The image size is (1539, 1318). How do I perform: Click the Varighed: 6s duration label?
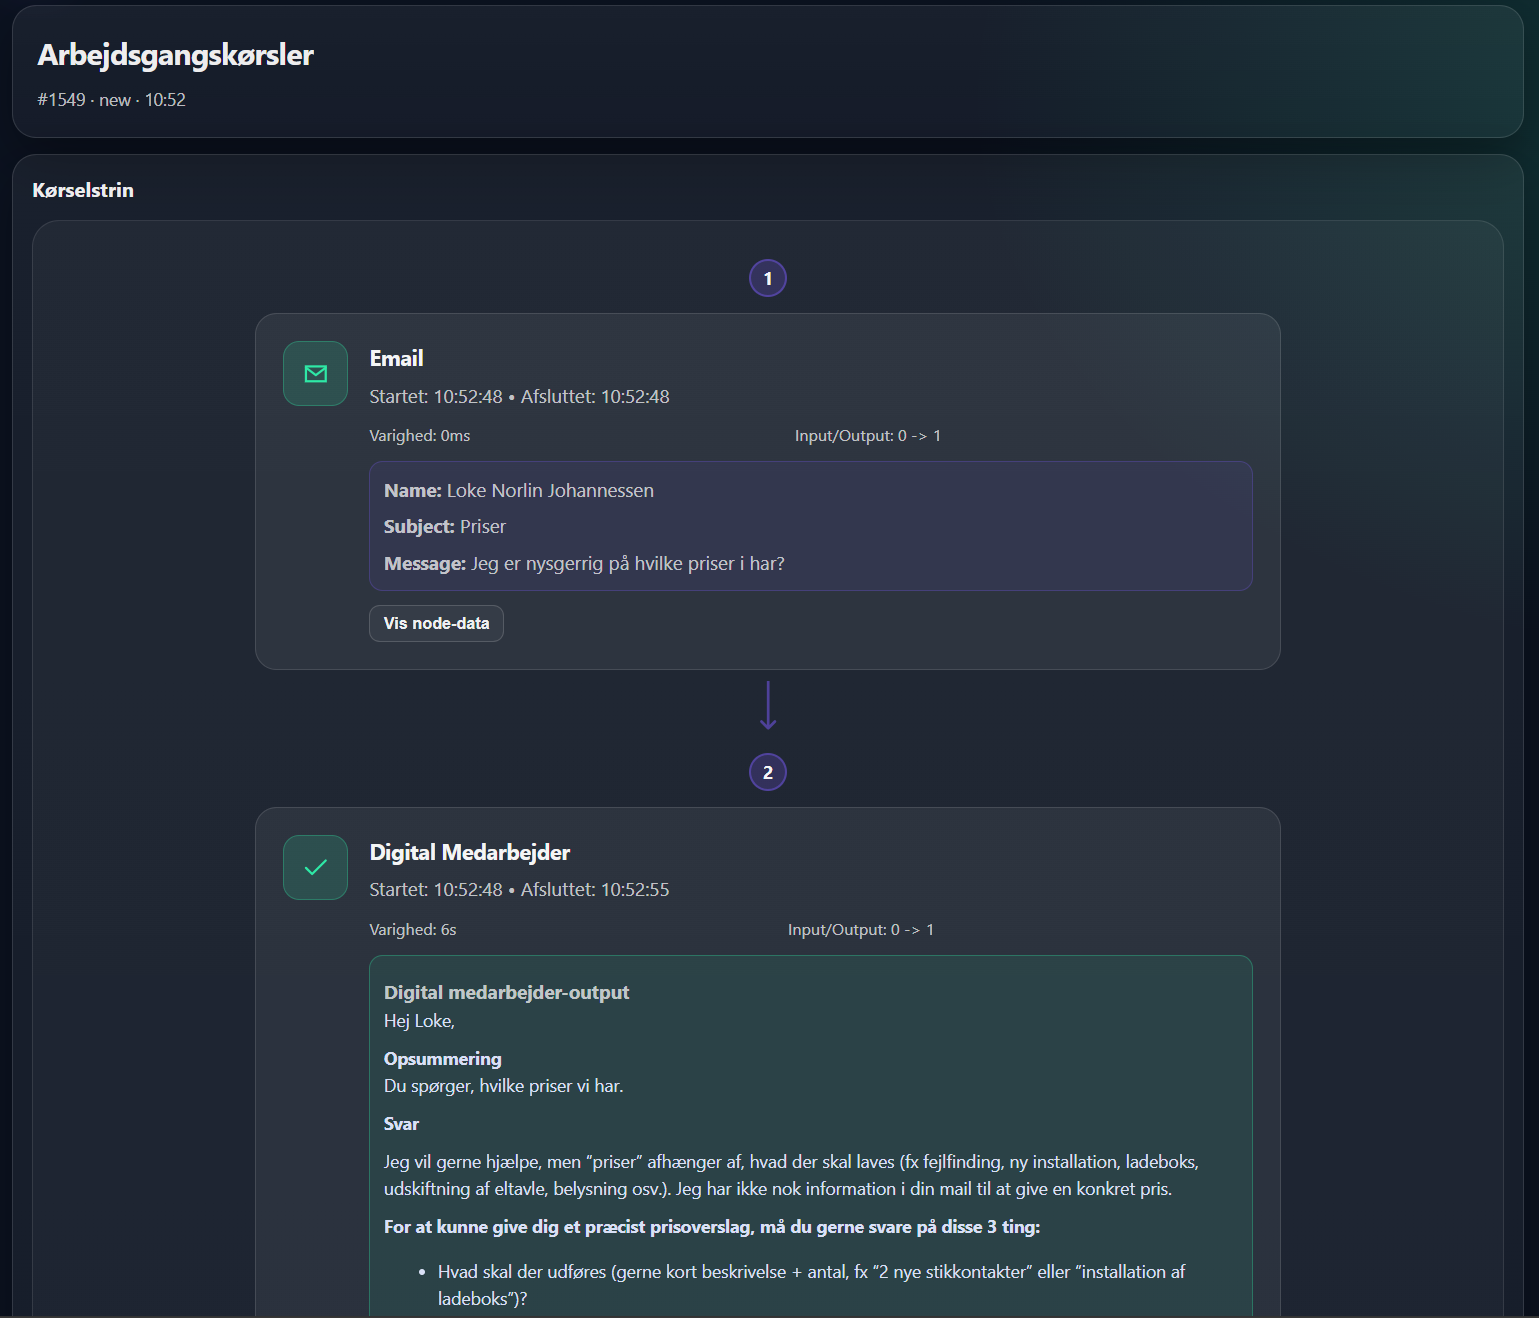tap(412, 930)
